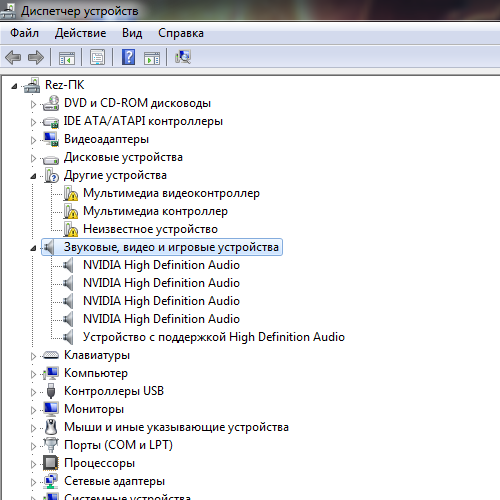
Task: Click the blue Help question mark icon
Action: coord(128,57)
